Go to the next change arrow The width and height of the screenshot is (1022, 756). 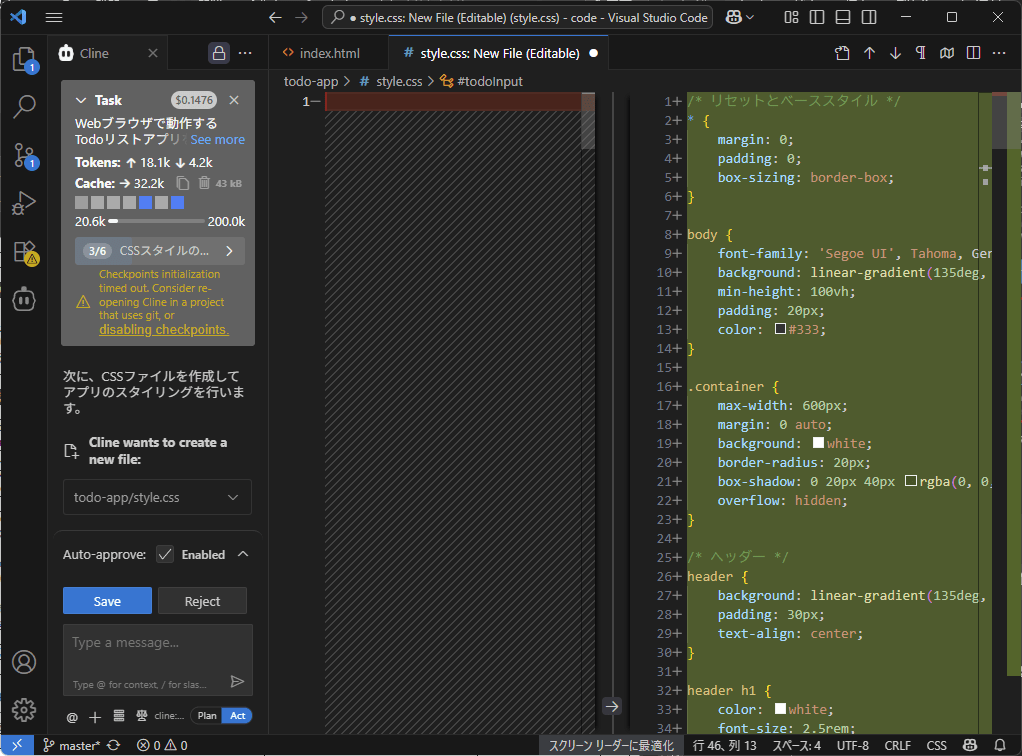point(895,53)
